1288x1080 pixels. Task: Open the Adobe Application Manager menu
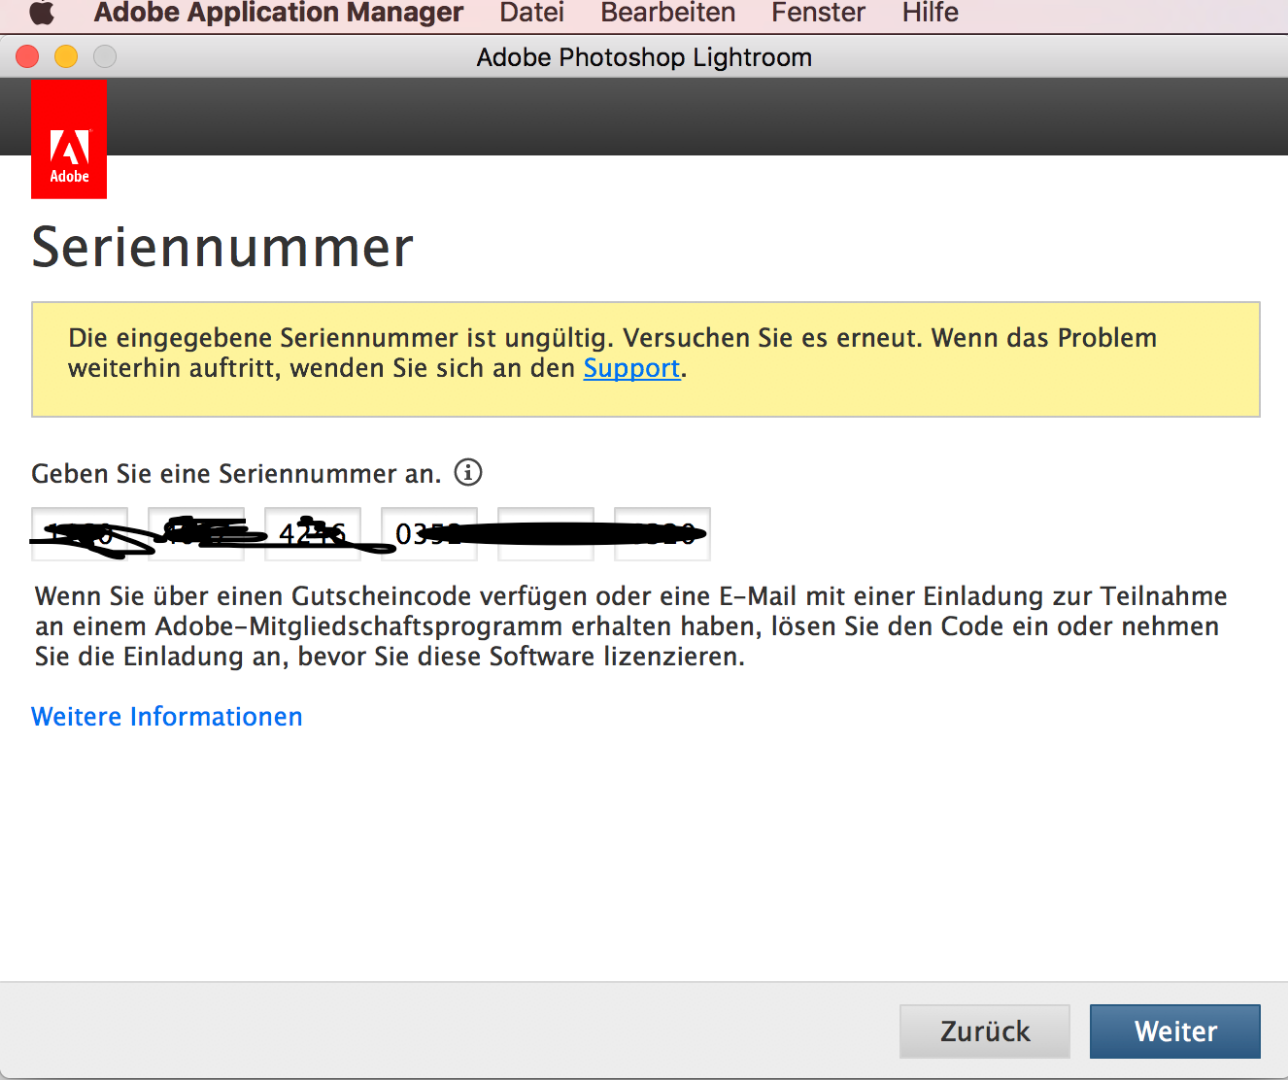[x=278, y=13]
